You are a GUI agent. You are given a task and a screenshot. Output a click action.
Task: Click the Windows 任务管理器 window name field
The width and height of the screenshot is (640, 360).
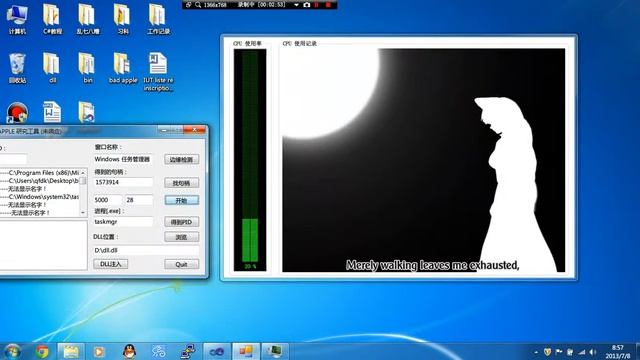123,159
